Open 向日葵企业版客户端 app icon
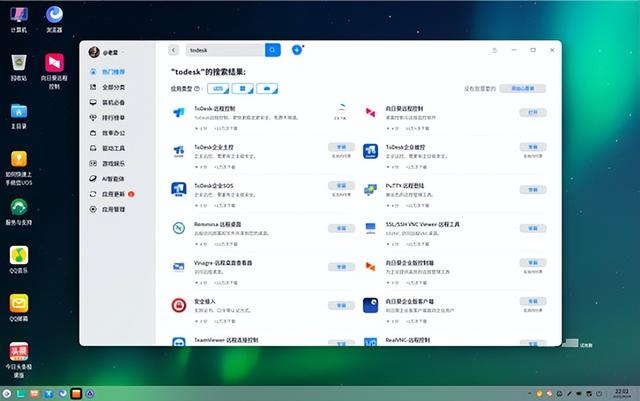640x401 pixels. pos(370,305)
